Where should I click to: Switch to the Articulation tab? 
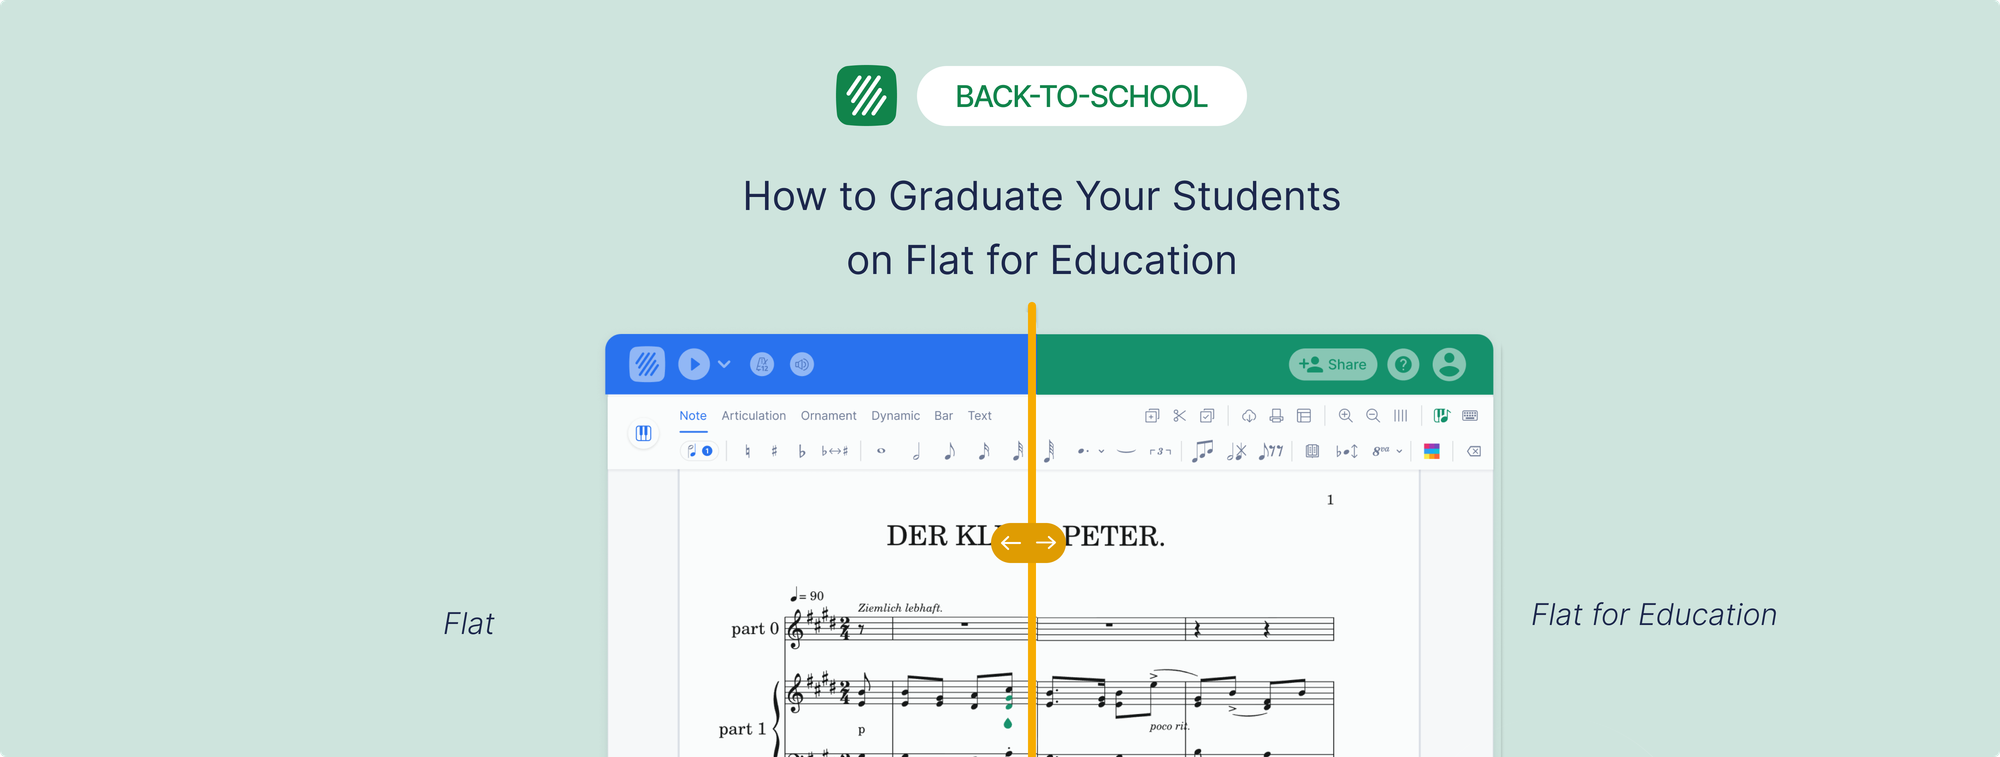(x=754, y=416)
